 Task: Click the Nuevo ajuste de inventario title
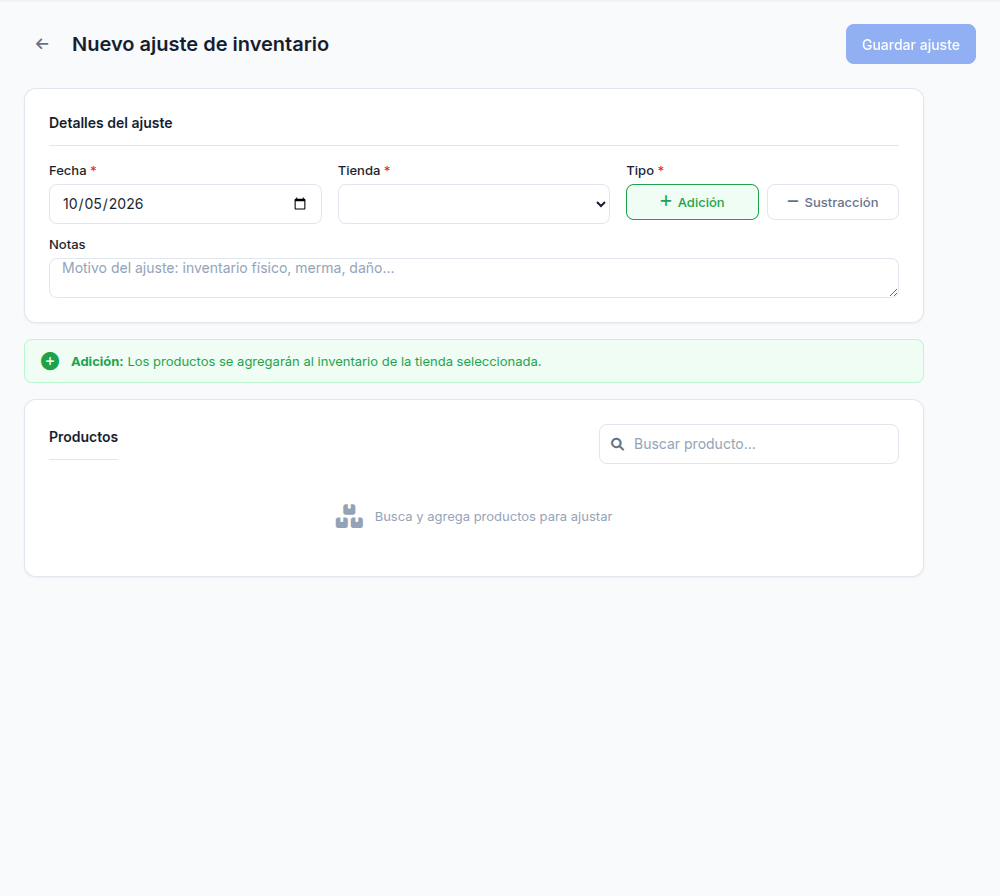200,44
